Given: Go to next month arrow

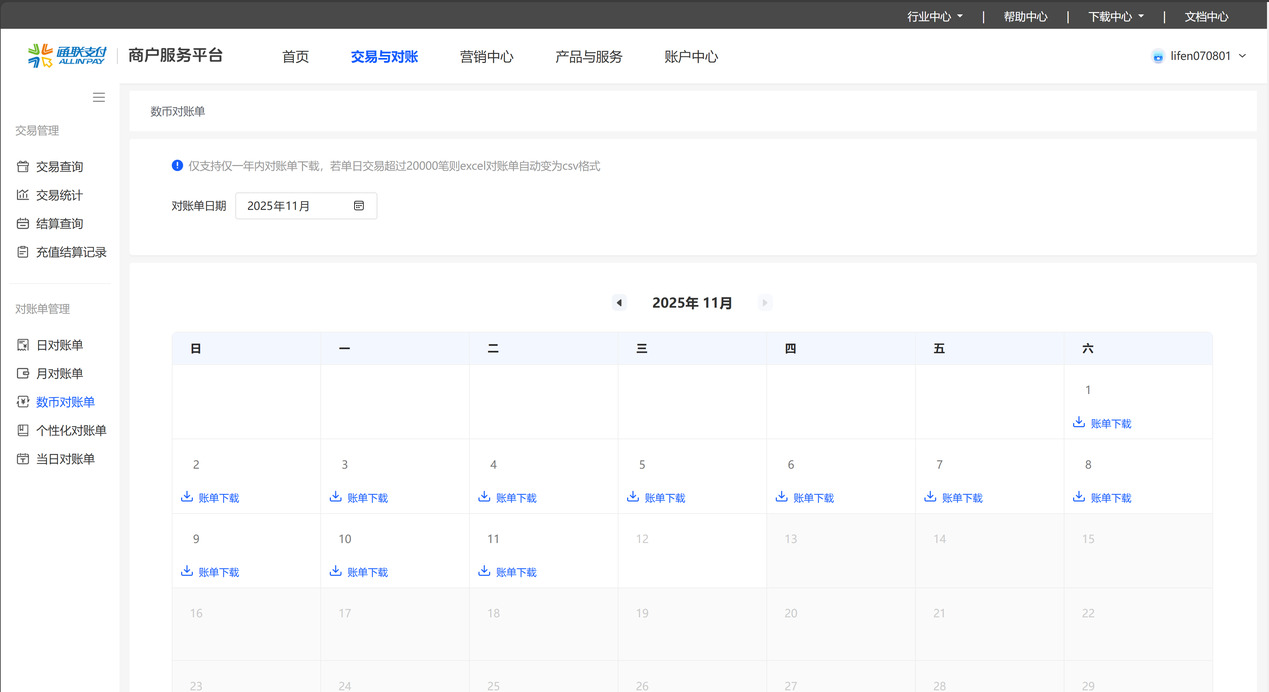Looking at the screenshot, I should pos(765,303).
